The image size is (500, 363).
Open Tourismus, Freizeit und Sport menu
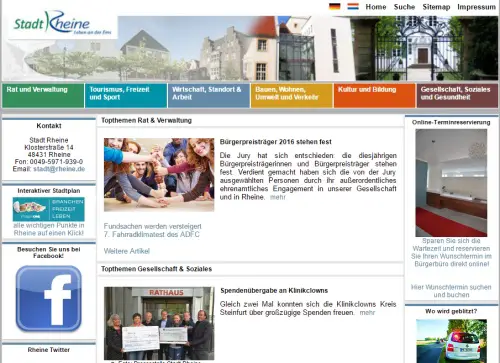[126, 96]
